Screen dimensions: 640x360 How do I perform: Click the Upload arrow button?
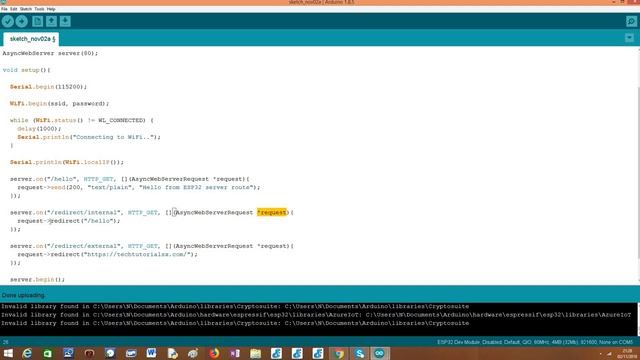(22, 21)
